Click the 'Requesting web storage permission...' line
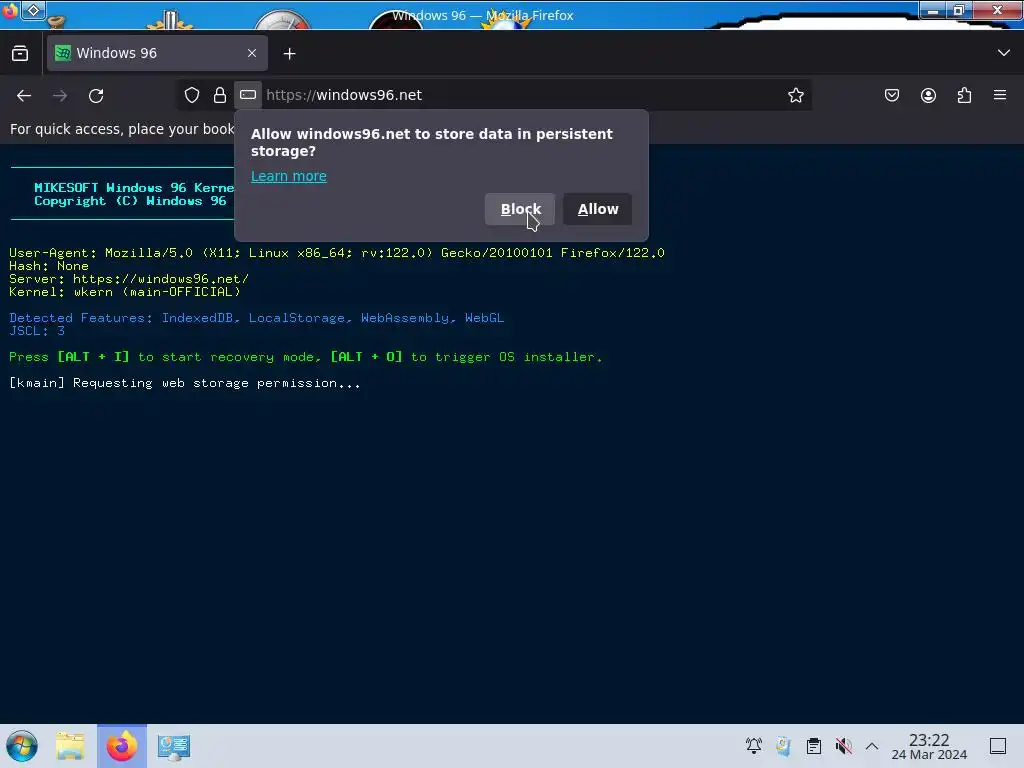 coord(185,383)
